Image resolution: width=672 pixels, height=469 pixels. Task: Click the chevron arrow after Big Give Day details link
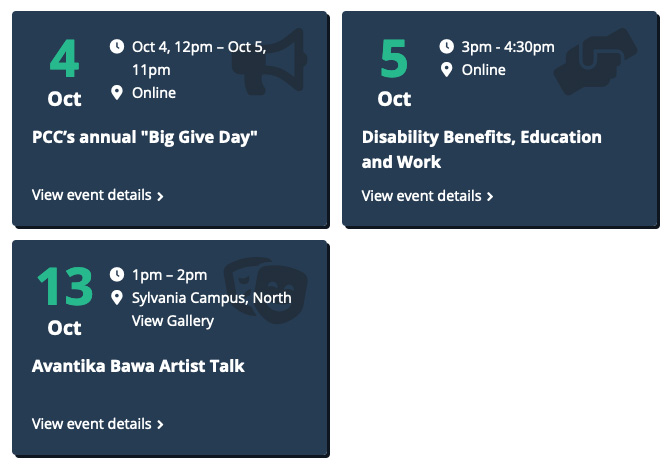[x=160, y=196]
